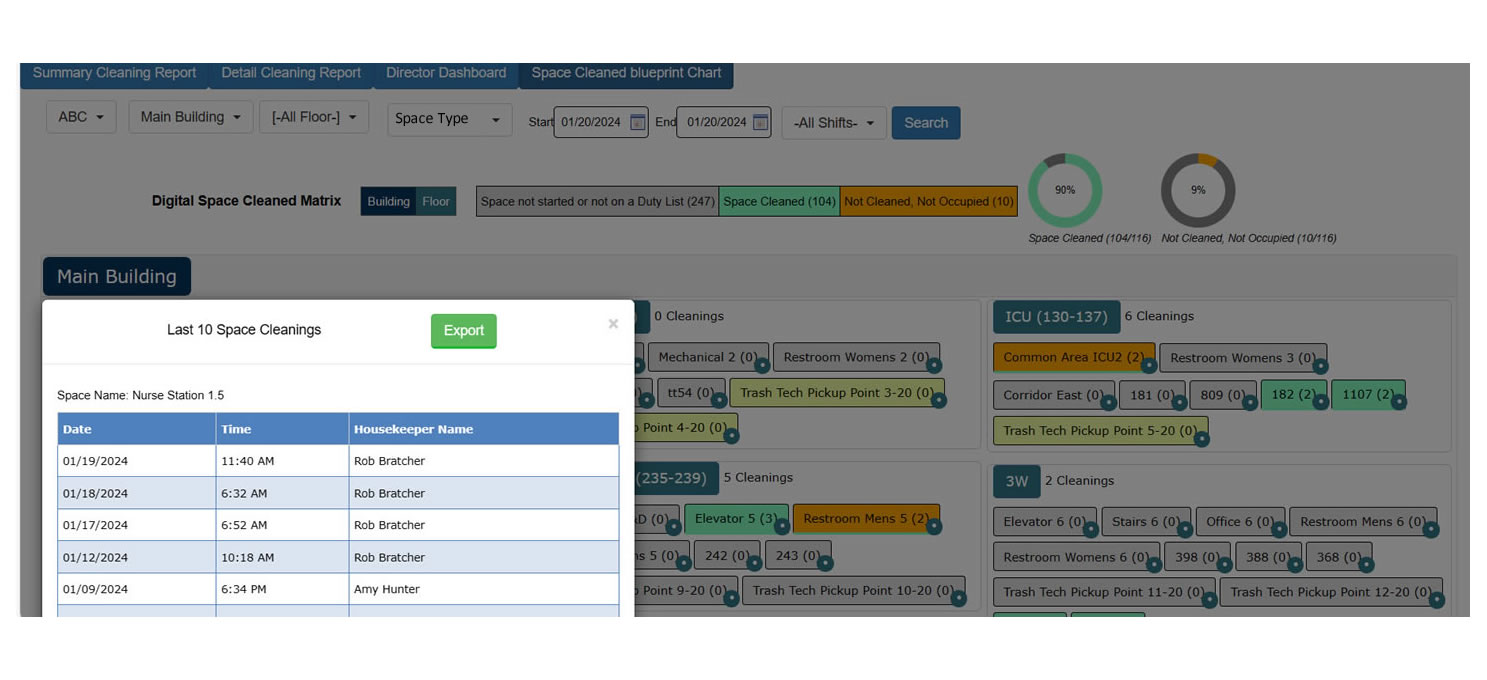
Task: Switch matrix view to Floor
Action: coord(436,201)
